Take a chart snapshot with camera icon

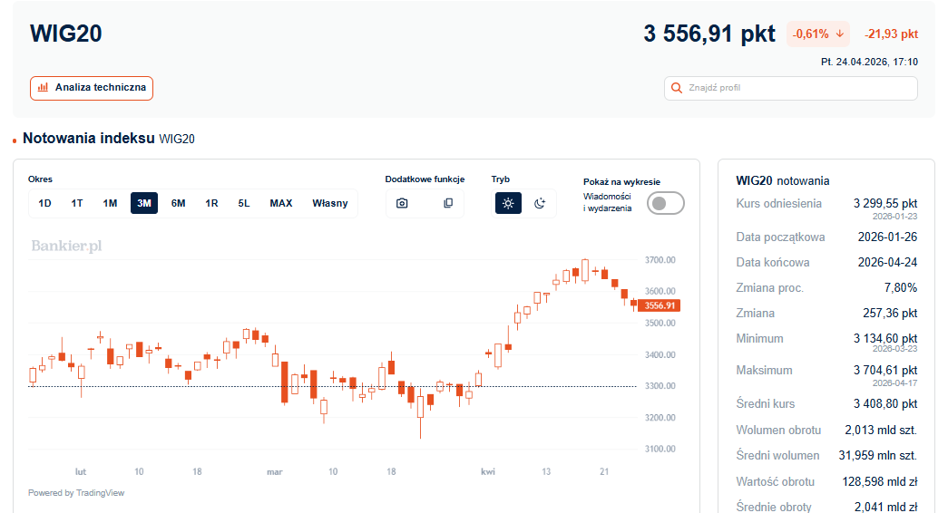[x=401, y=203]
